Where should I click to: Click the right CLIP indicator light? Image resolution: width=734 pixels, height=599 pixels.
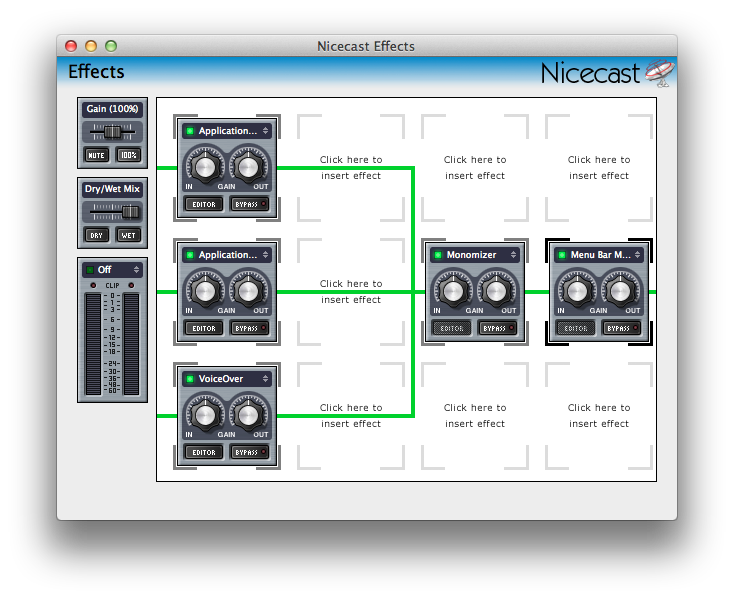click(x=132, y=285)
